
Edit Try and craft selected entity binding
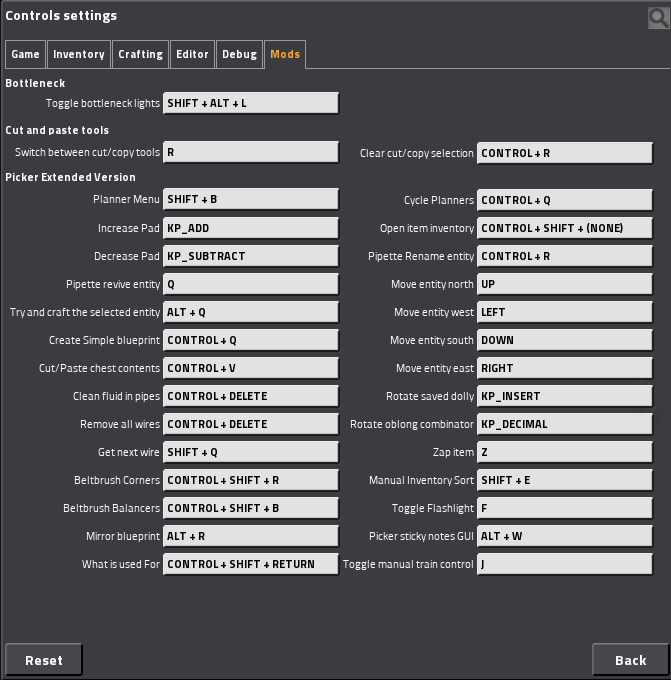[251, 312]
